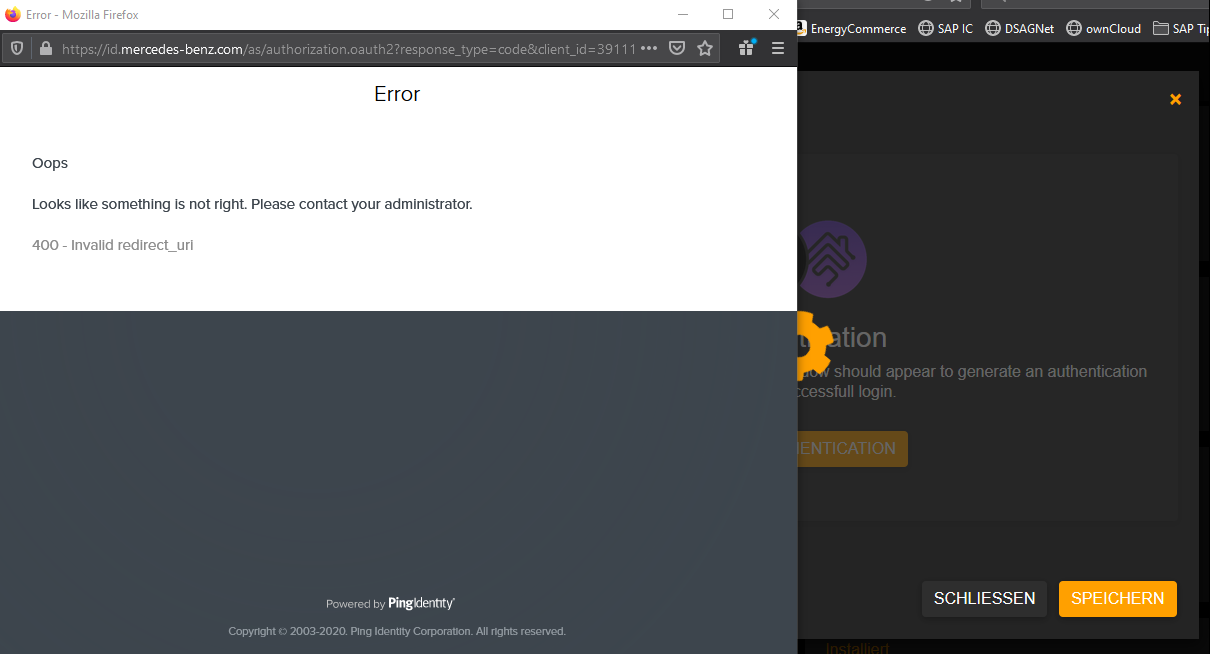
Task: Maximize the Firefox error window
Action: (x=728, y=14)
